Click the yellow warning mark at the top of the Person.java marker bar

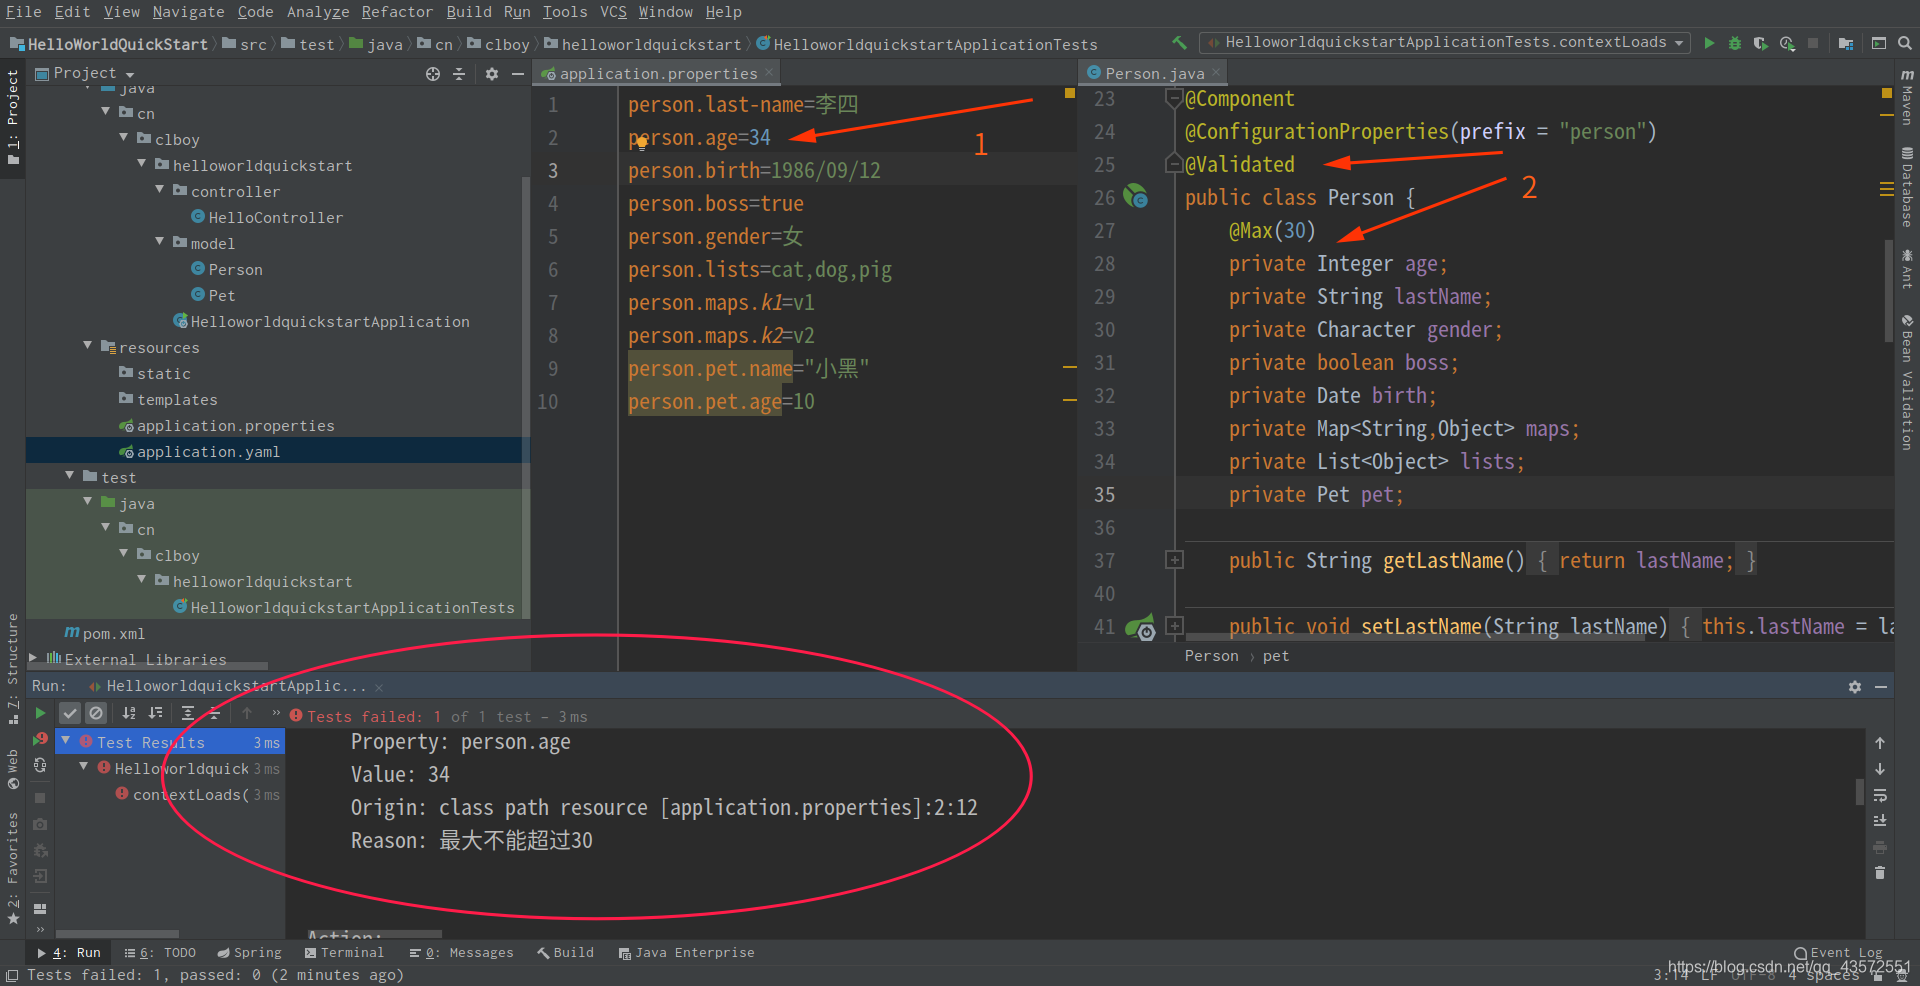click(x=1887, y=93)
